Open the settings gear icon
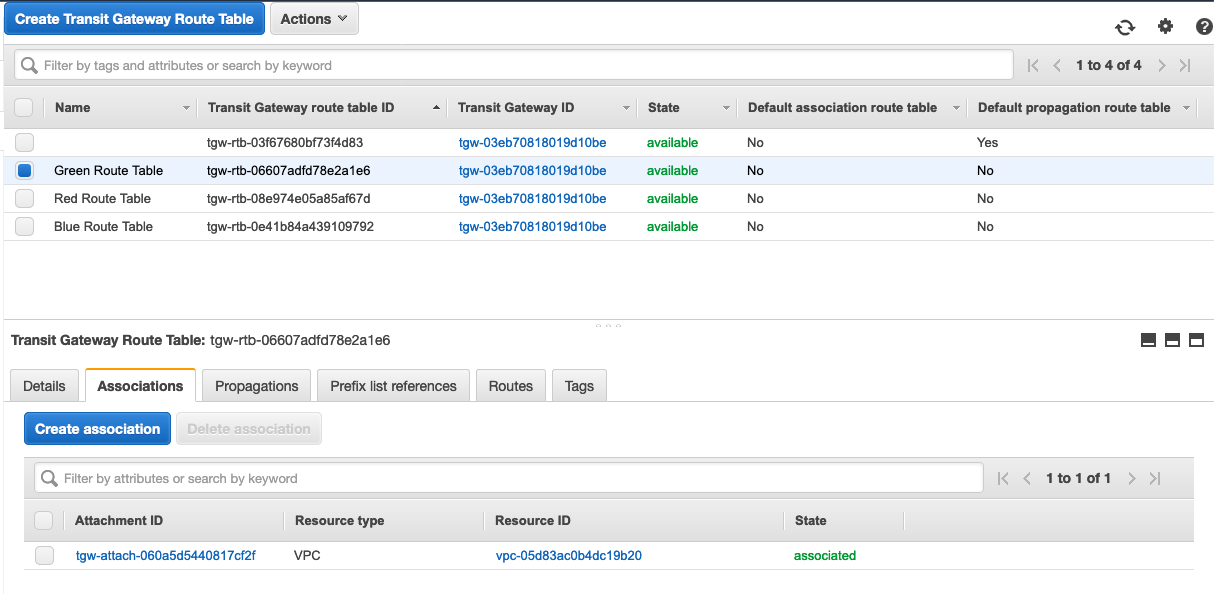This screenshot has width=1214, height=594. point(1165,27)
